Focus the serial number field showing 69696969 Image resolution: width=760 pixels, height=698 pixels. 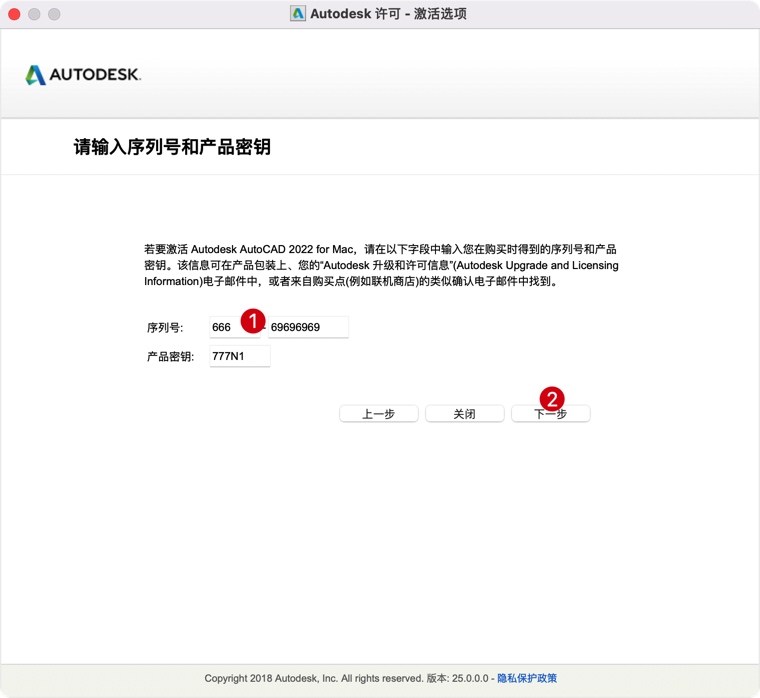(308, 327)
